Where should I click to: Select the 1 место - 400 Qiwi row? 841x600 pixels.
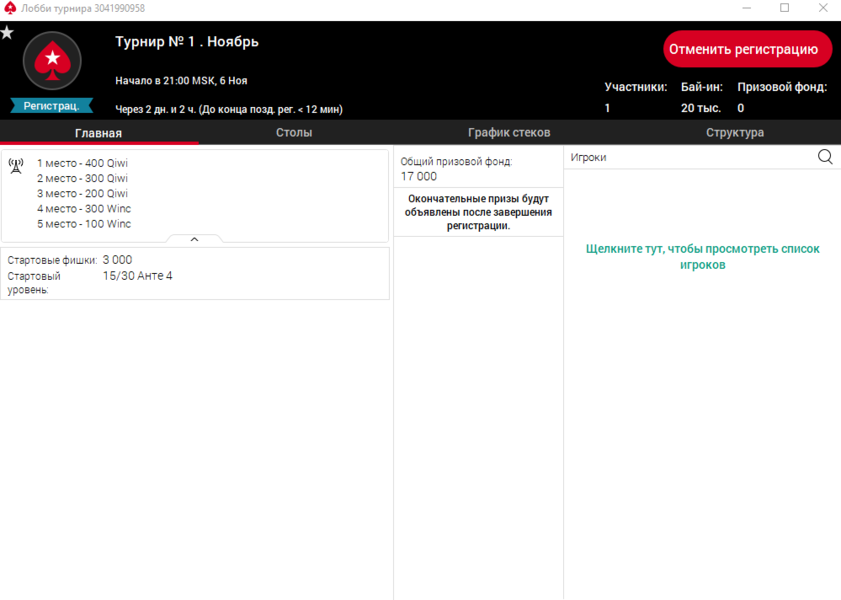82,163
